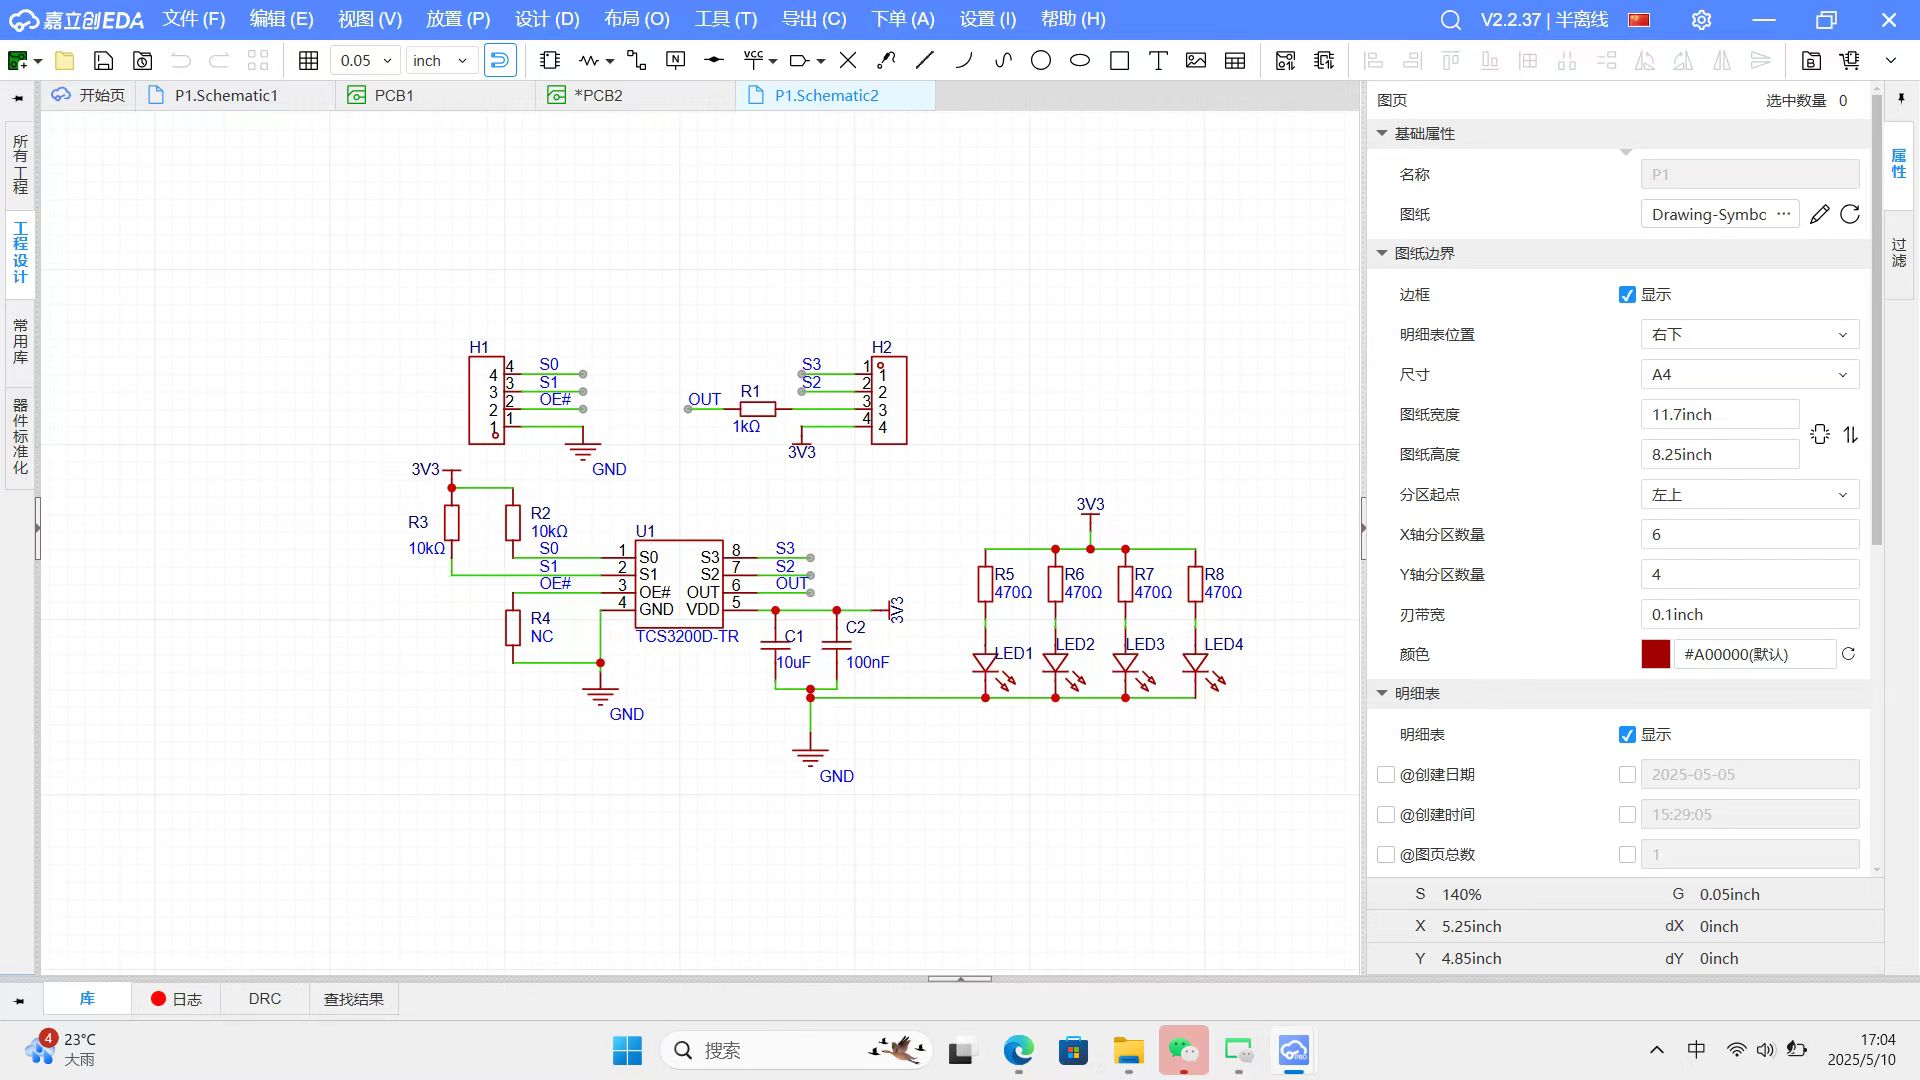Select the net label tool
The image size is (1920, 1080).
click(x=676, y=60)
